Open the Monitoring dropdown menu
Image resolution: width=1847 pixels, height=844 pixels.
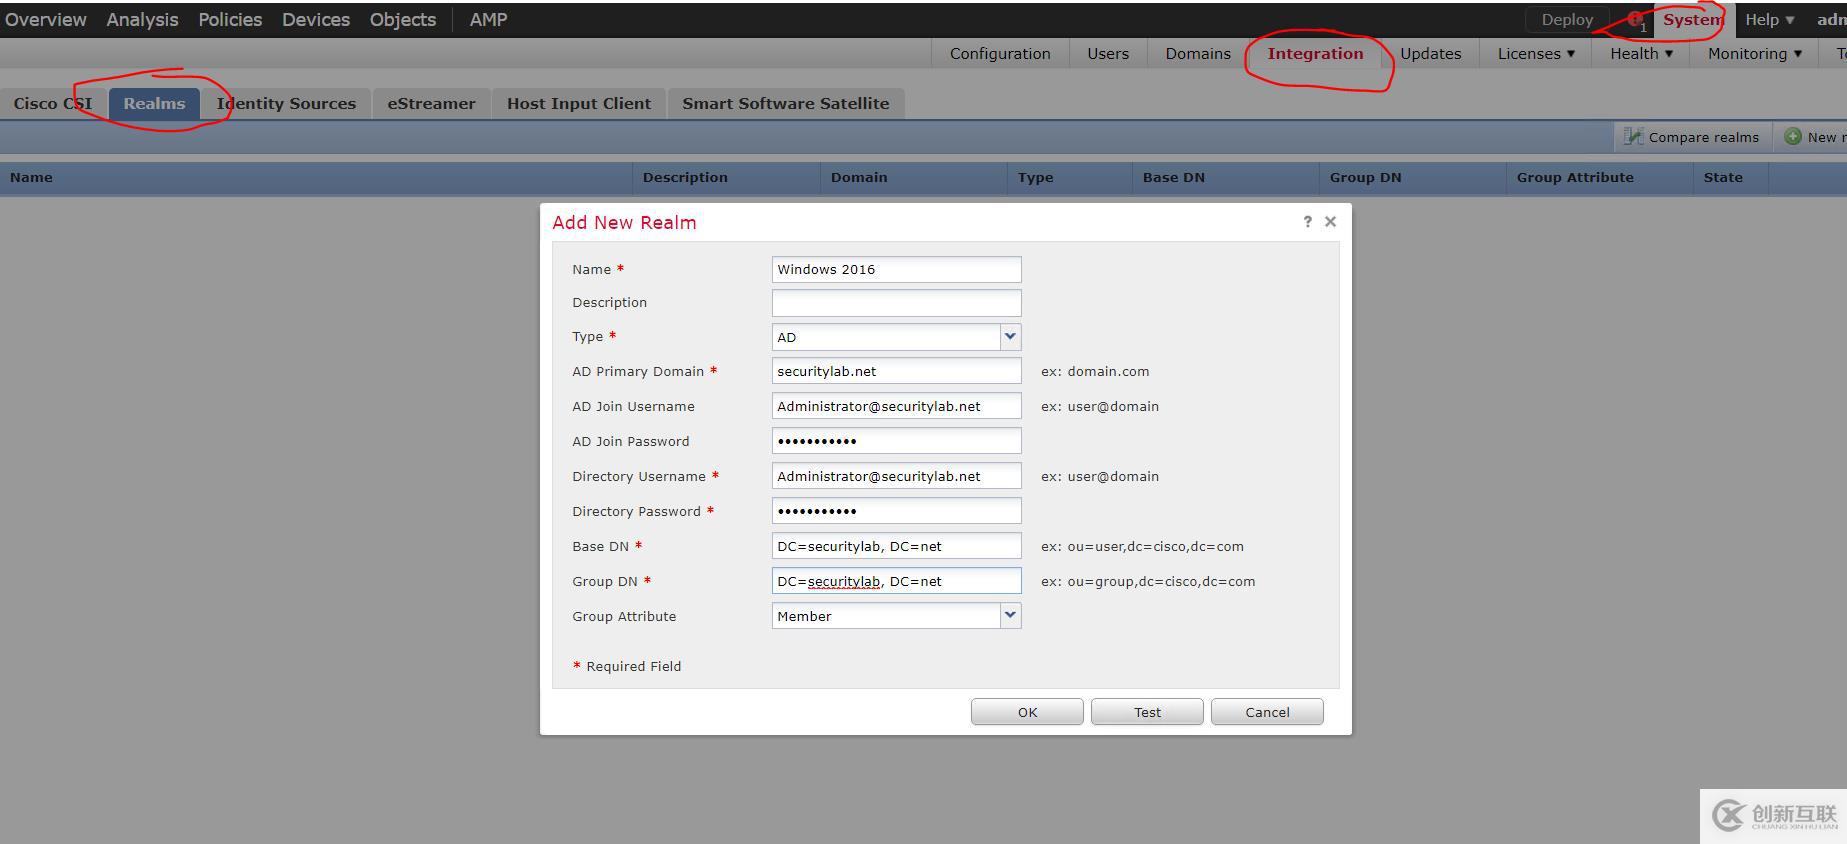[1755, 54]
